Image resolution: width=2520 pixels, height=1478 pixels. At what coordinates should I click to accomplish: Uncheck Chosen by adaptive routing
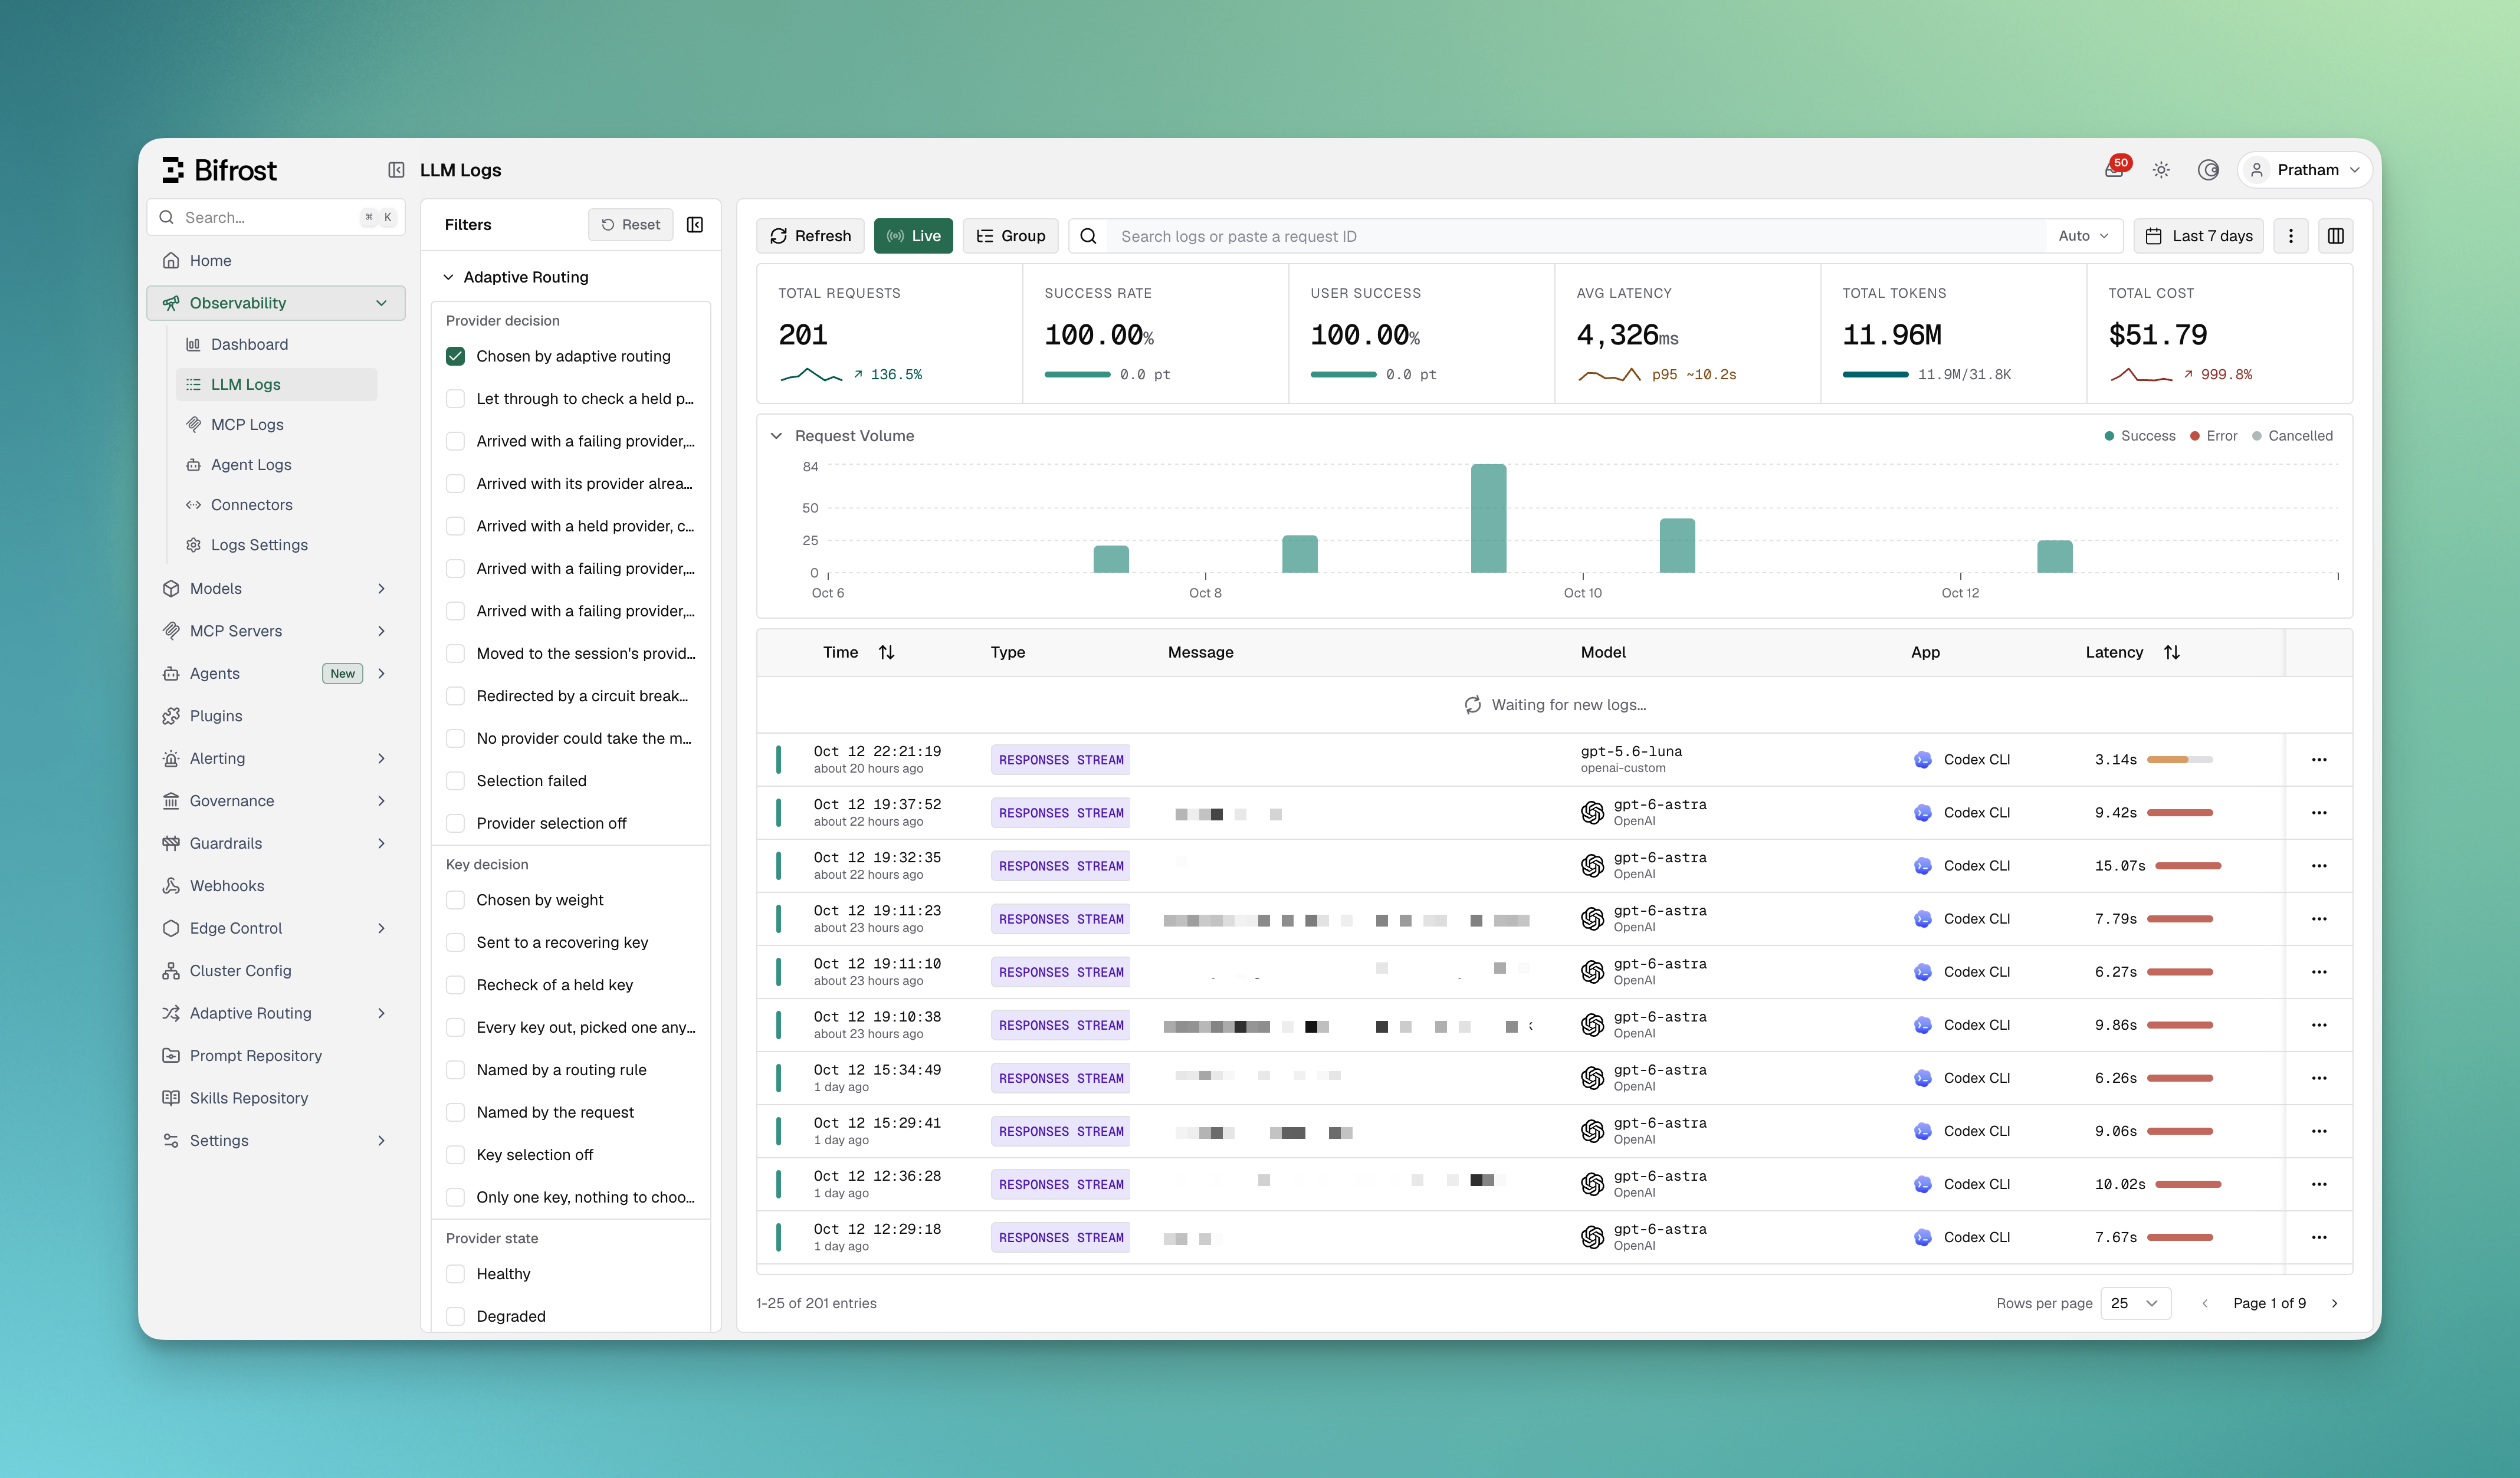coord(455,356)
